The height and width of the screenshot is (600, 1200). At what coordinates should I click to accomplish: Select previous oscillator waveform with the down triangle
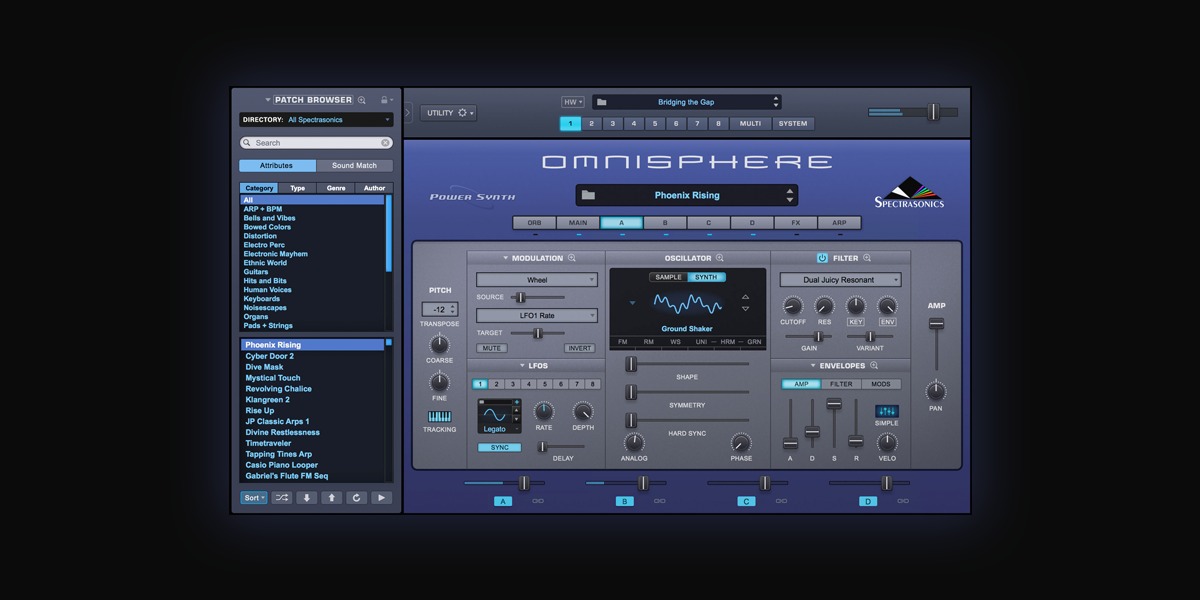click(745, 309)
